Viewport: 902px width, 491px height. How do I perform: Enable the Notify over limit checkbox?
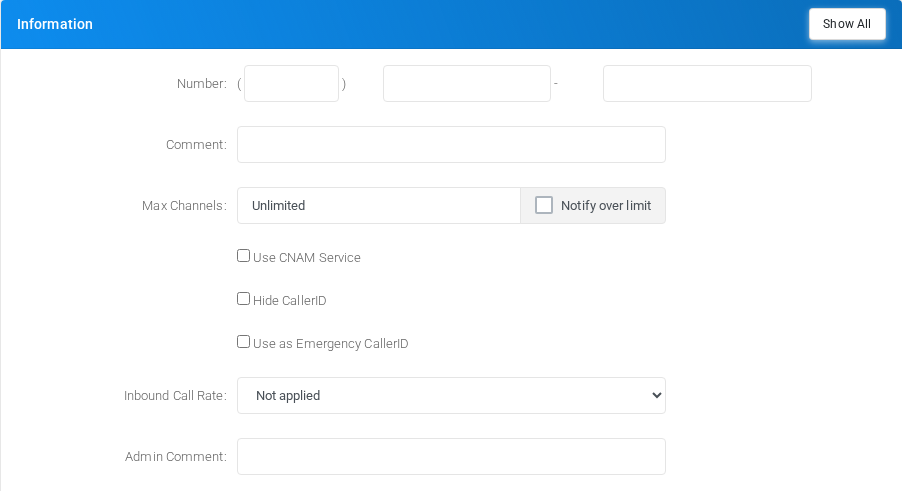click(x=544, y=205)
